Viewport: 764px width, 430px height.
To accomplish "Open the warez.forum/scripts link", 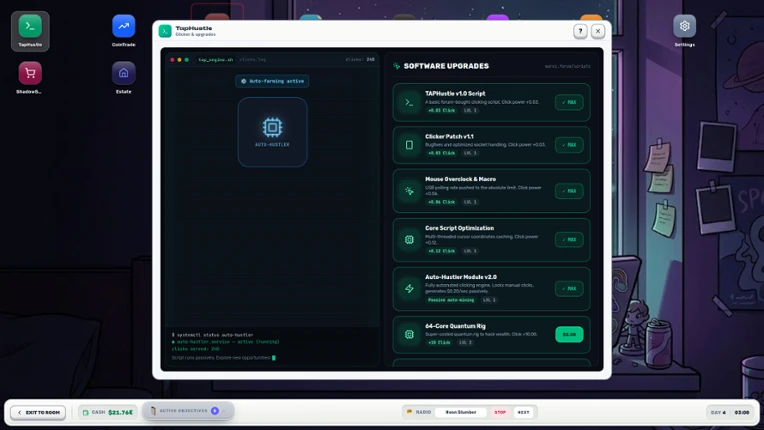I will (x=568, y=66).
